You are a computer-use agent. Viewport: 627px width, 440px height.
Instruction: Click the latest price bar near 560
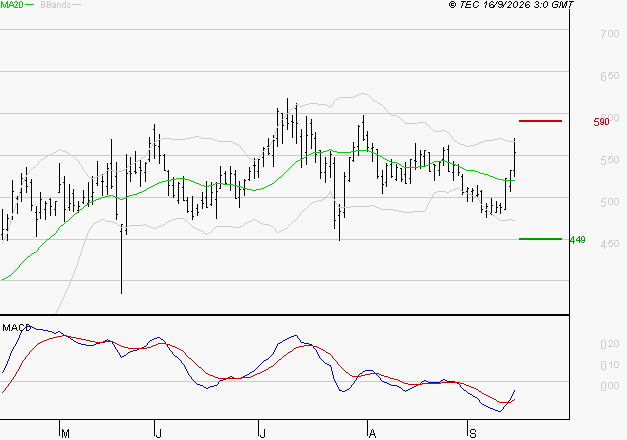[515, 157]
